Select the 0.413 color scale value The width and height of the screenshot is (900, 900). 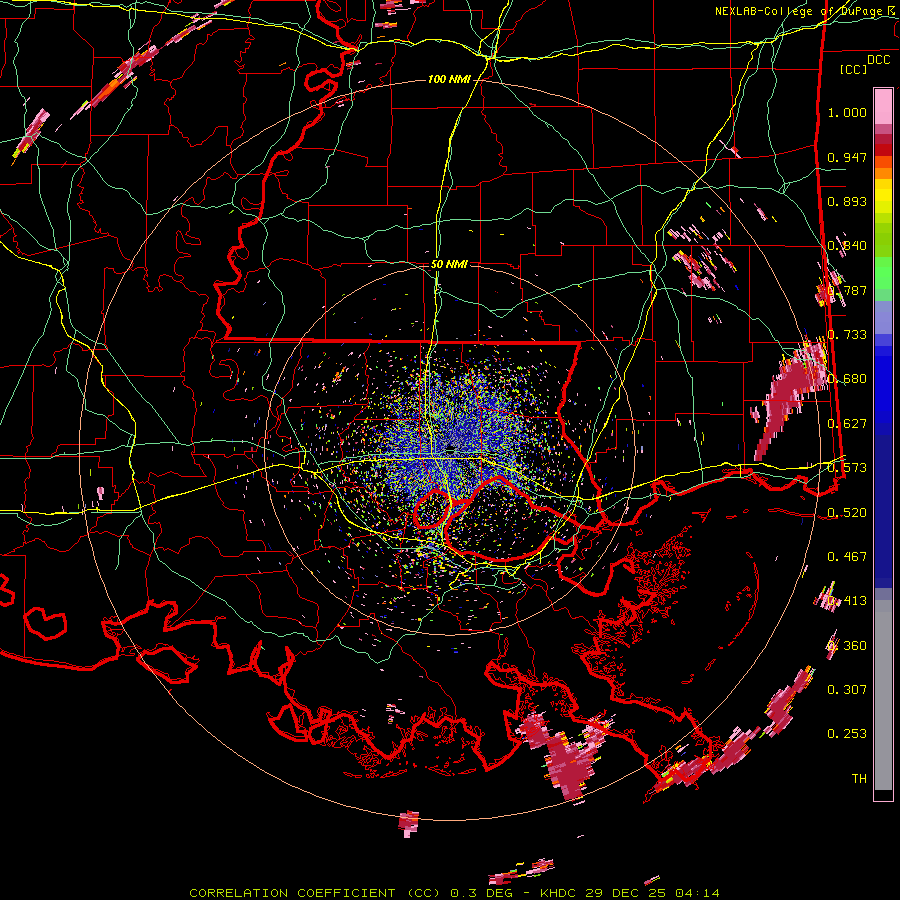tap(847, 601)
